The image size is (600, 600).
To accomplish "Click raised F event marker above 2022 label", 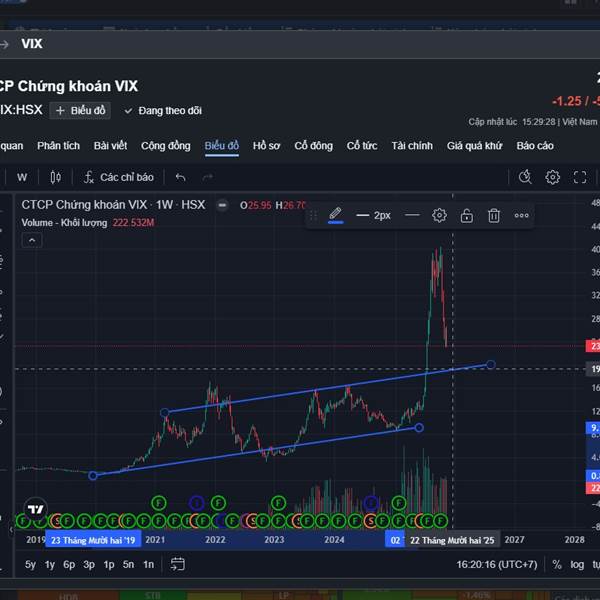I will 218,503.
